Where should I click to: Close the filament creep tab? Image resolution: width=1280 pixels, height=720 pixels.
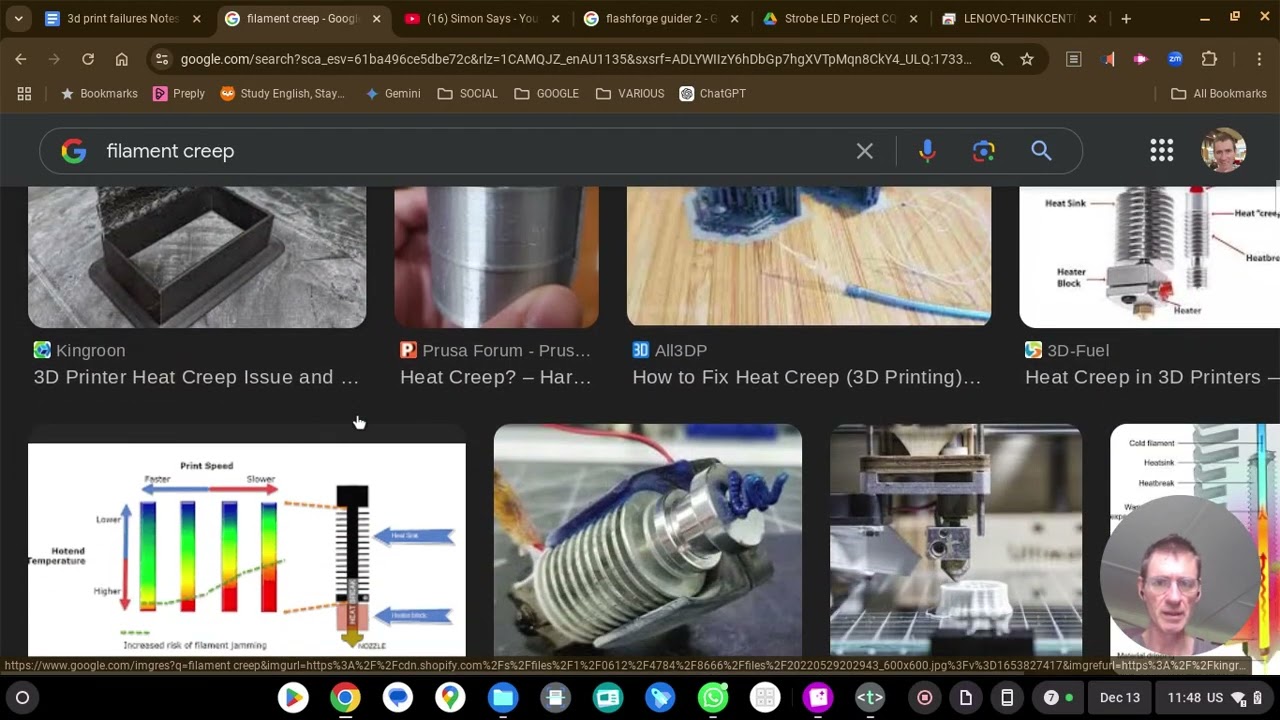pos(376,18)
